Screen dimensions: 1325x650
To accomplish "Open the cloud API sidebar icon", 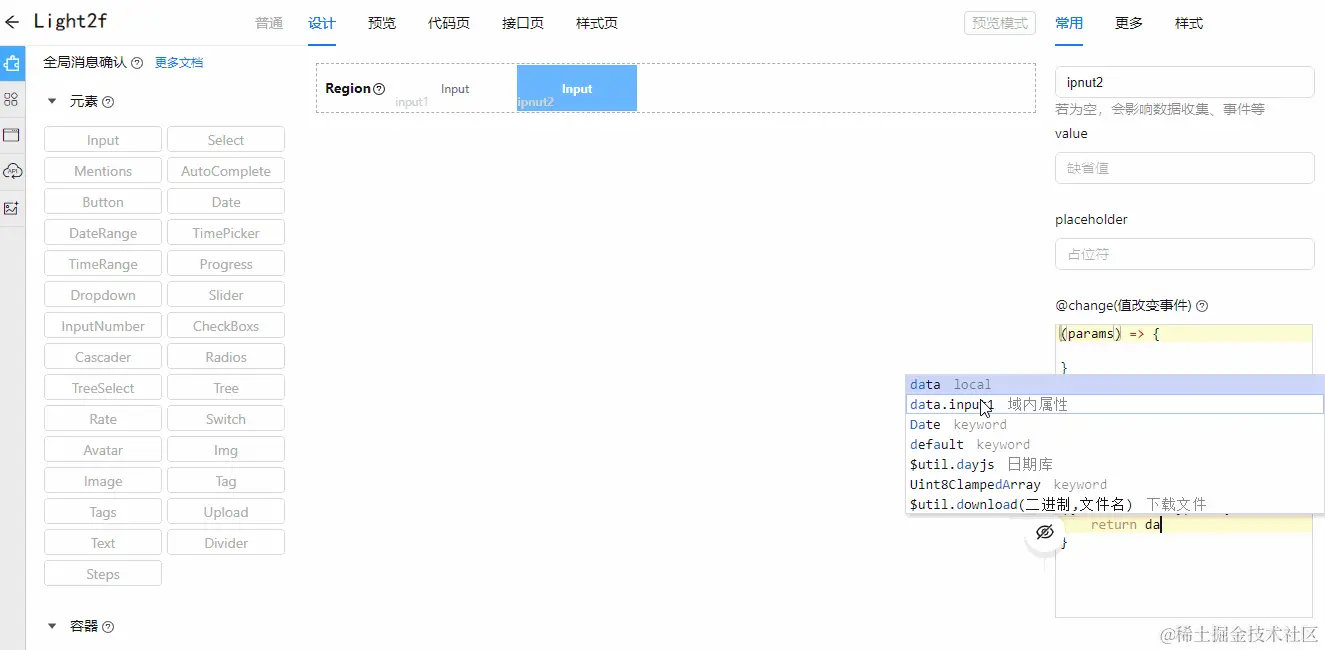I will click(x=12, y=171).
